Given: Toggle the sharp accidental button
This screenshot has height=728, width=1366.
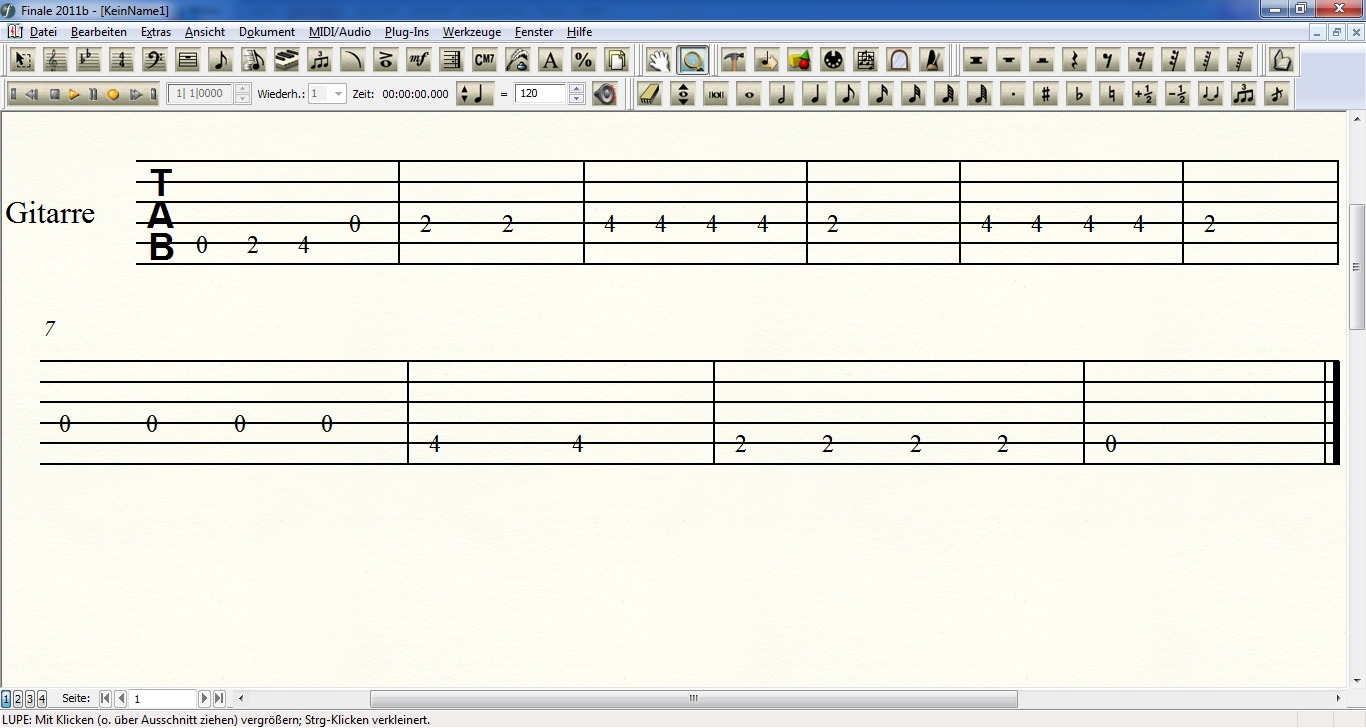Looking at the screenshot, I should 1045,95.
